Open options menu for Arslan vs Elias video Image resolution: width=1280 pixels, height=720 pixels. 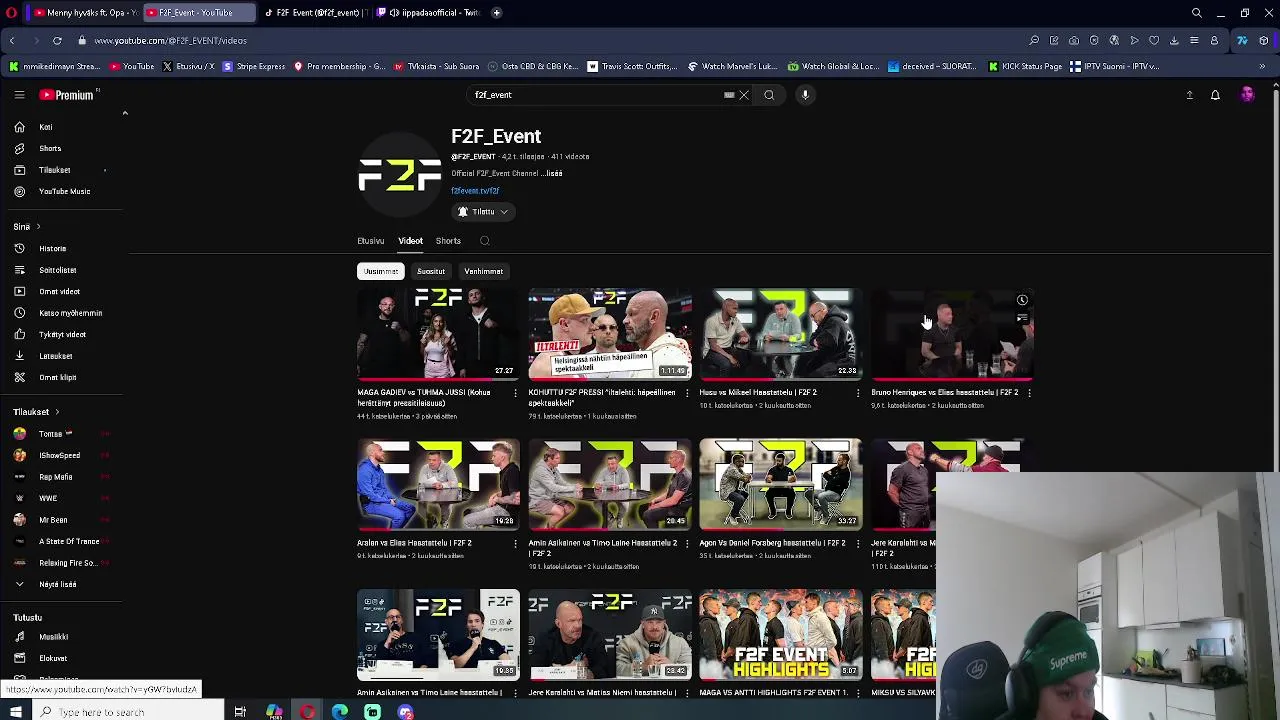[515, 543]
